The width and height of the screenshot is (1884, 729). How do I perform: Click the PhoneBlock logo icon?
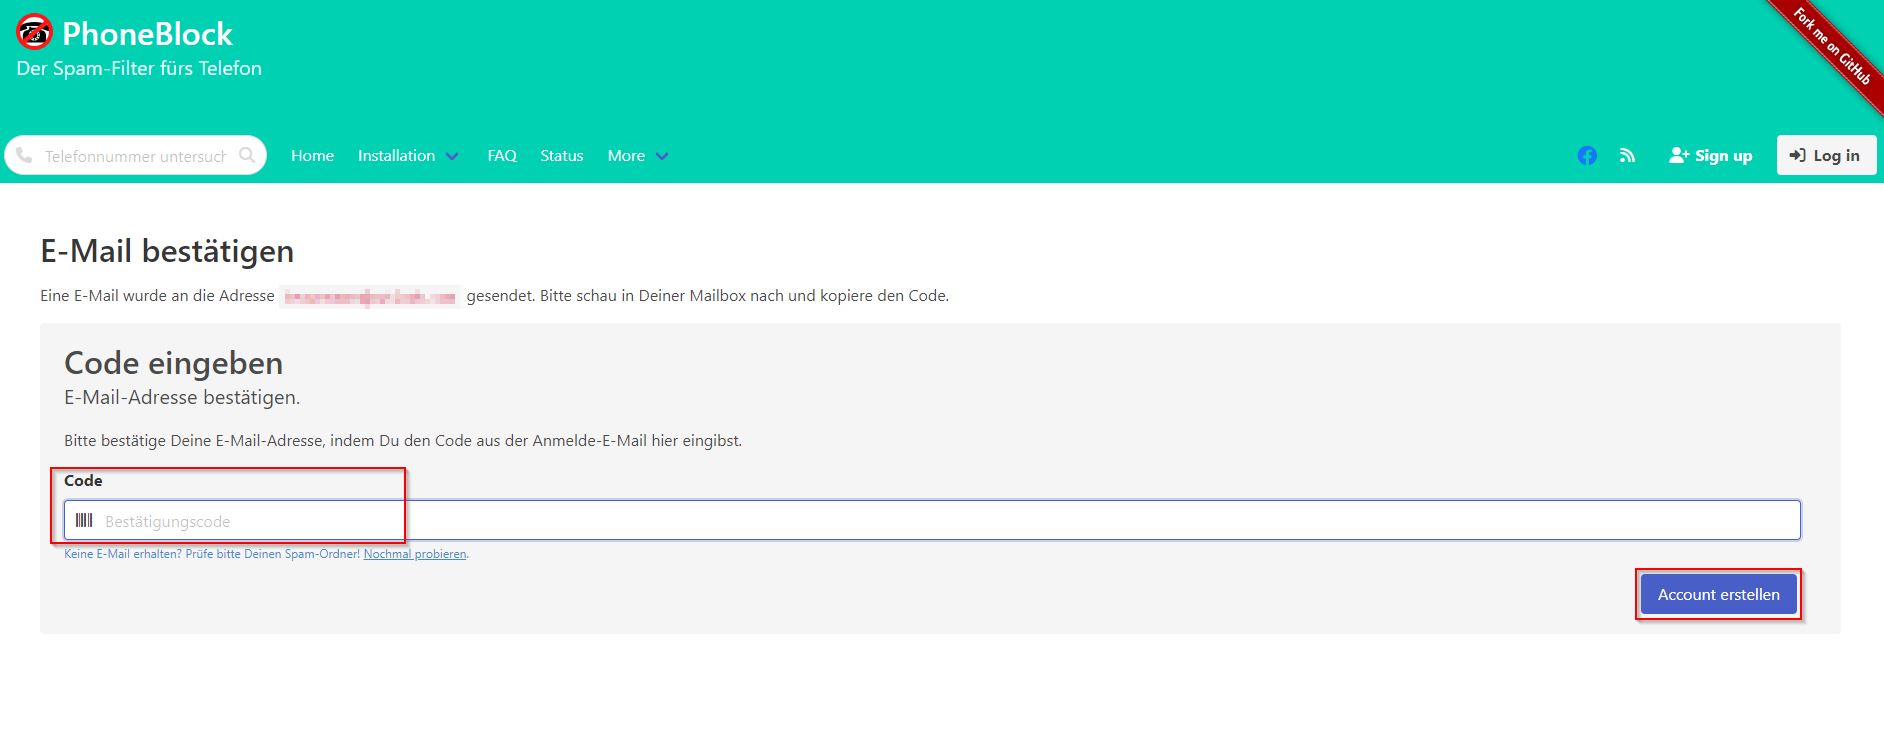pyautogui.click(x=34, y=32)
